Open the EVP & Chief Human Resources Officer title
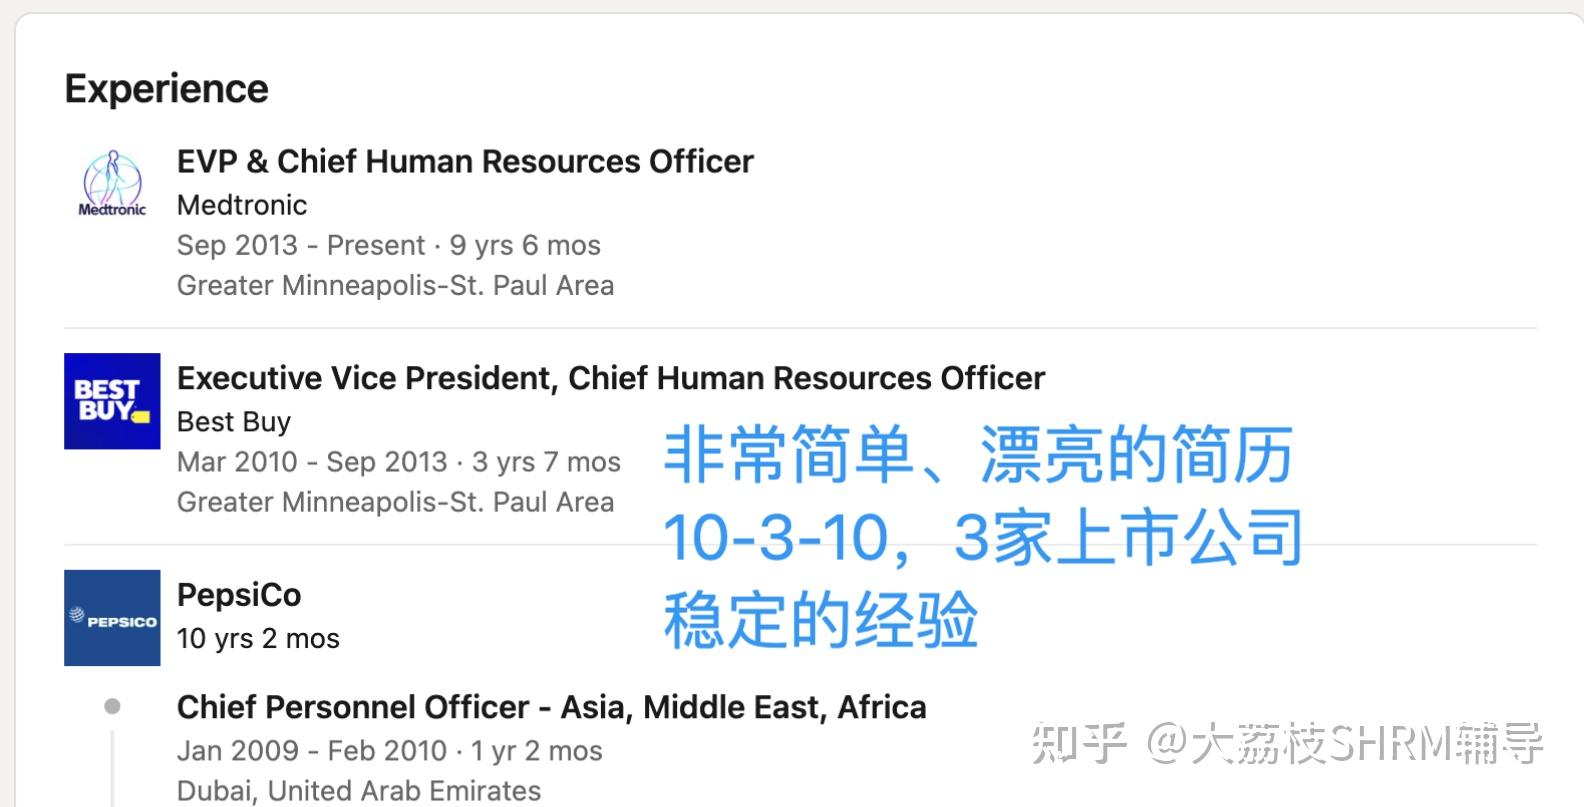1584x807 pixels. coord(465,162)
